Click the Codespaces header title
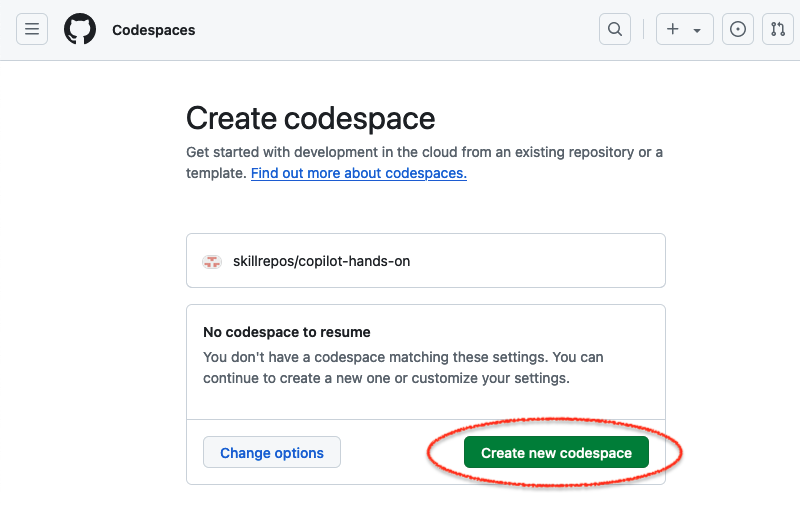This screenshot has width=800, height=506. [x=154, y=30]
